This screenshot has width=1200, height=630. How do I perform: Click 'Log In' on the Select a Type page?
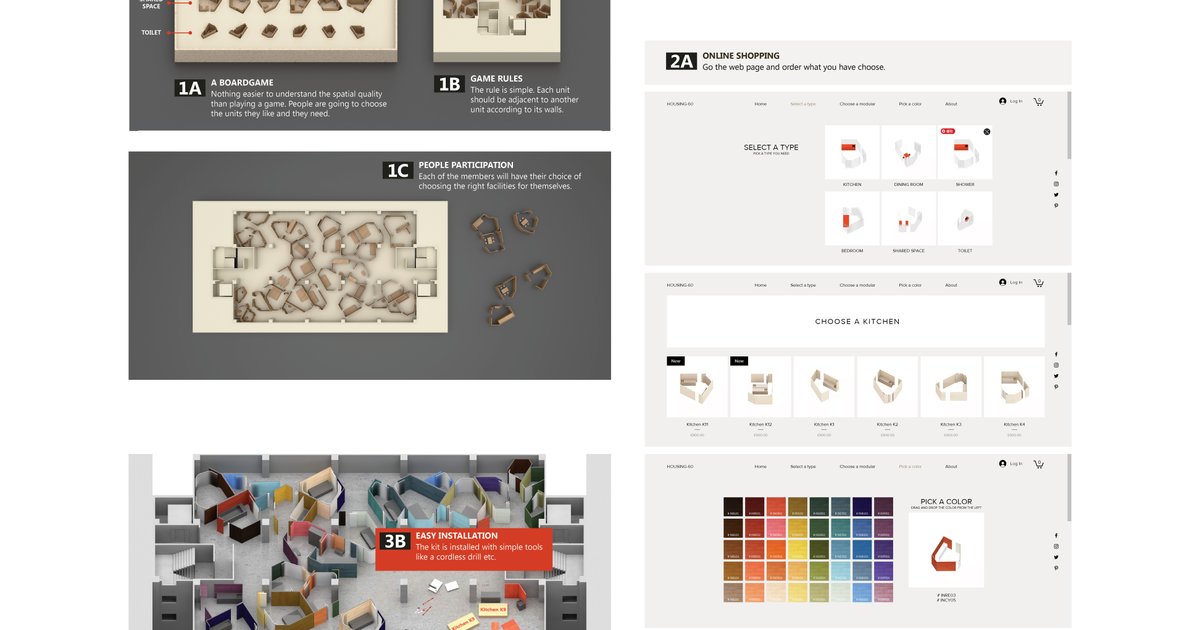(1016, 101)
